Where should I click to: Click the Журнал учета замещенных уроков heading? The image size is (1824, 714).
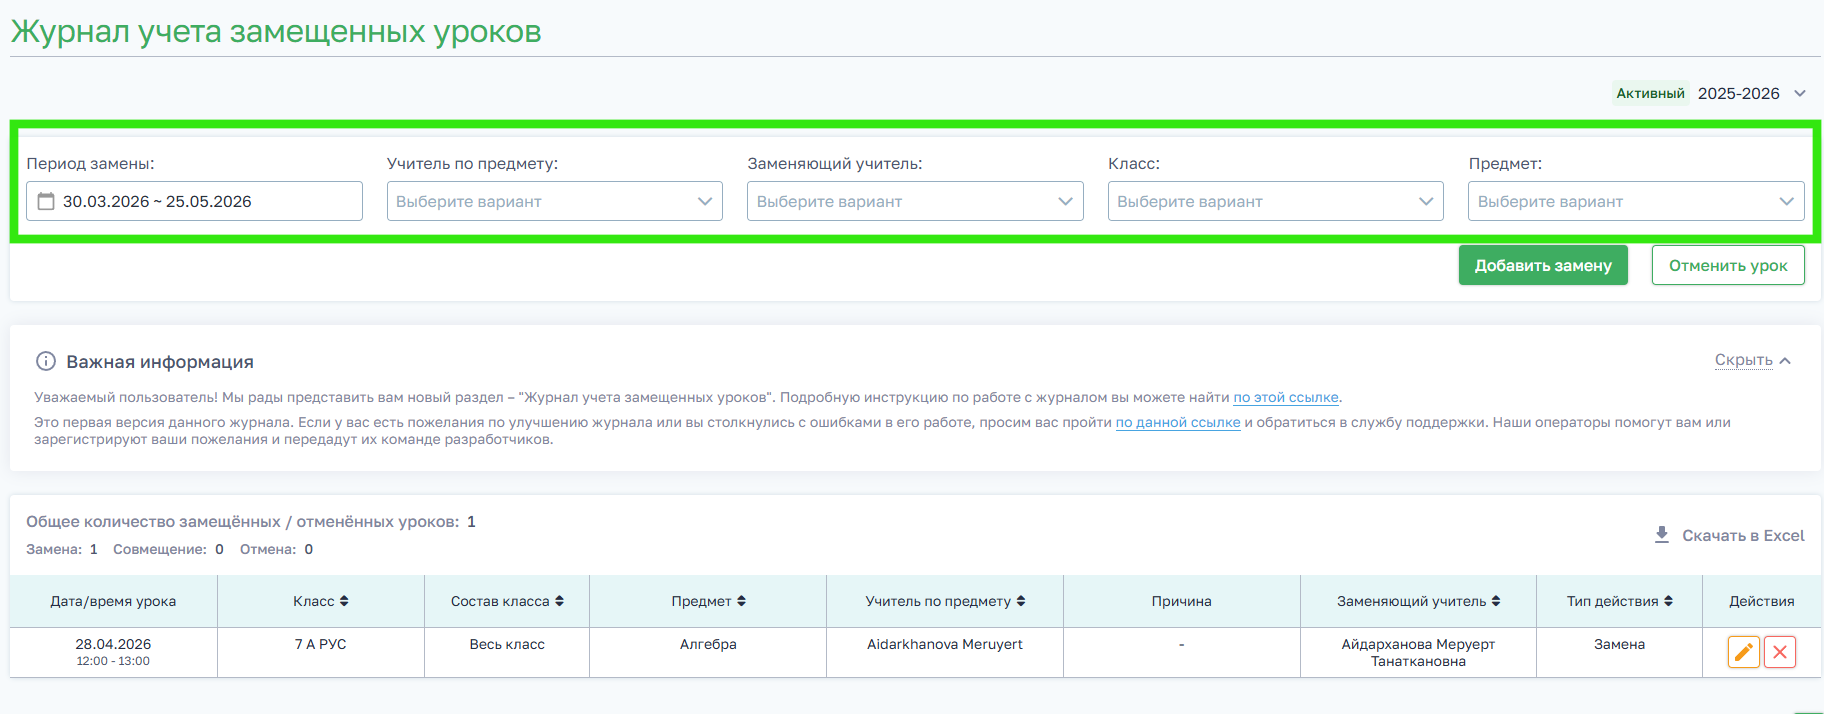(276, 31)
